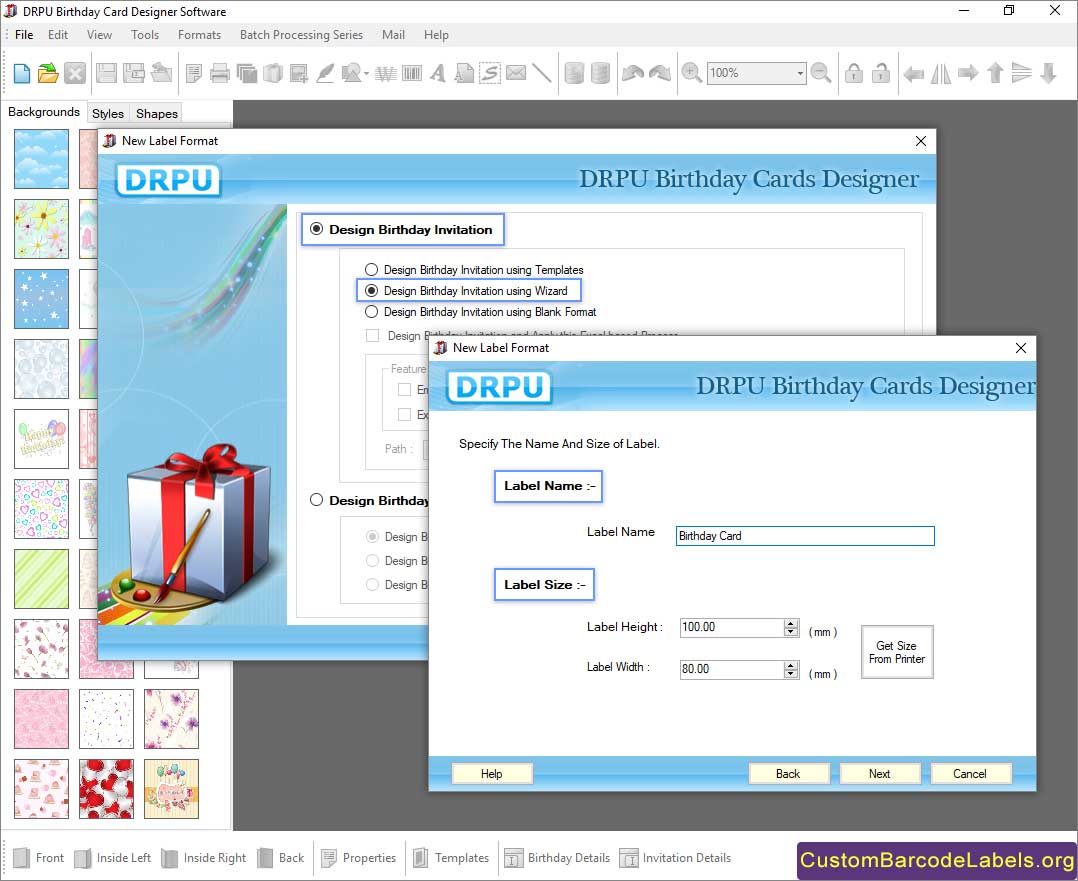Click the Undo arrow icon
The height and width of the screenshot is (881, 1078).
click(632, 73)
